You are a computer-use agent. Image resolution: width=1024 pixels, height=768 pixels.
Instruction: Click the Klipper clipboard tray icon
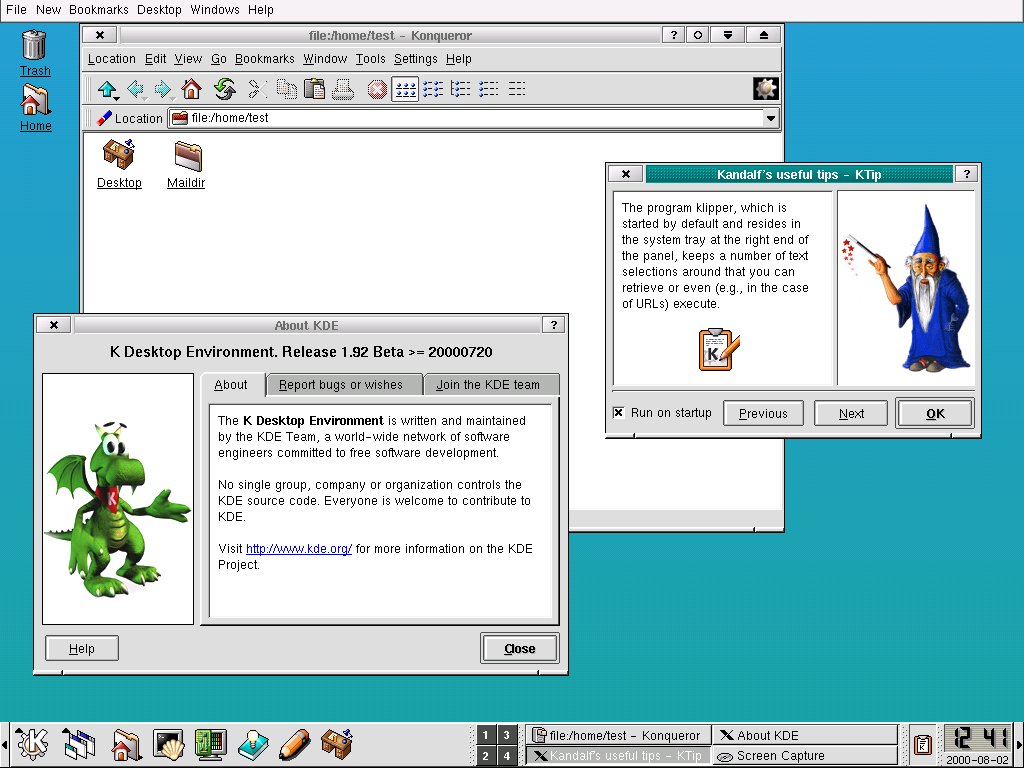tap(922, 744)
